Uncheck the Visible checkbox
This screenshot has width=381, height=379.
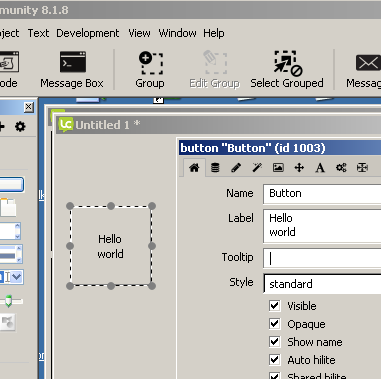point(275,306)
